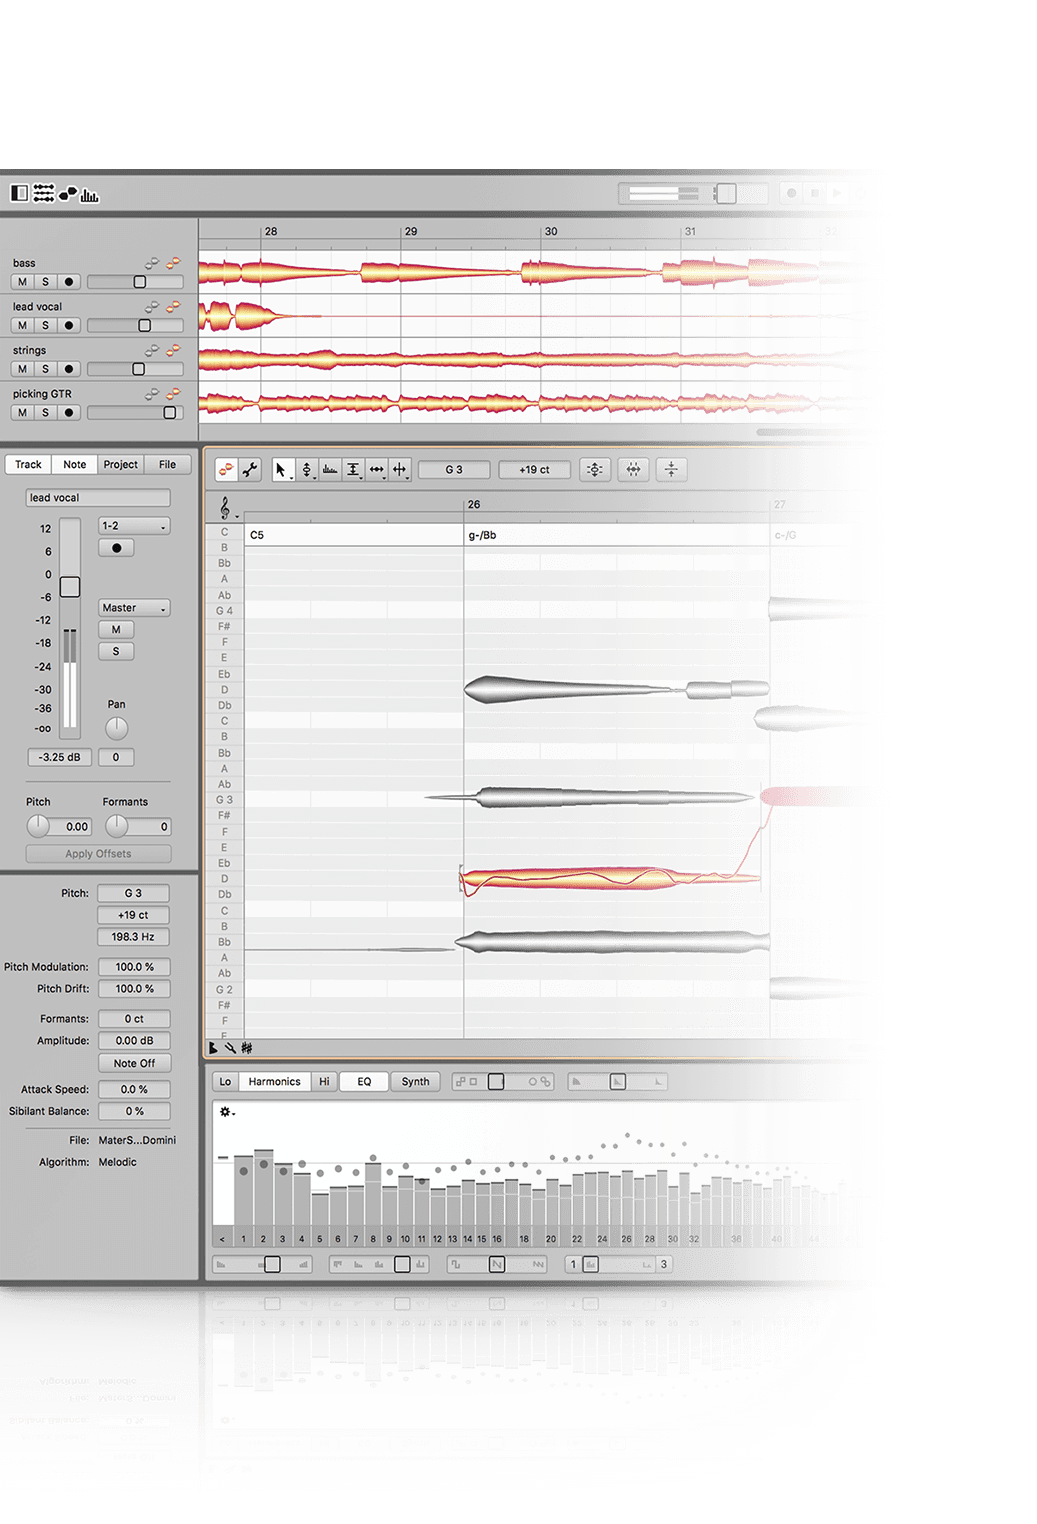Select the main arrow tool
1037x1524 pixels.
[280, 469]
